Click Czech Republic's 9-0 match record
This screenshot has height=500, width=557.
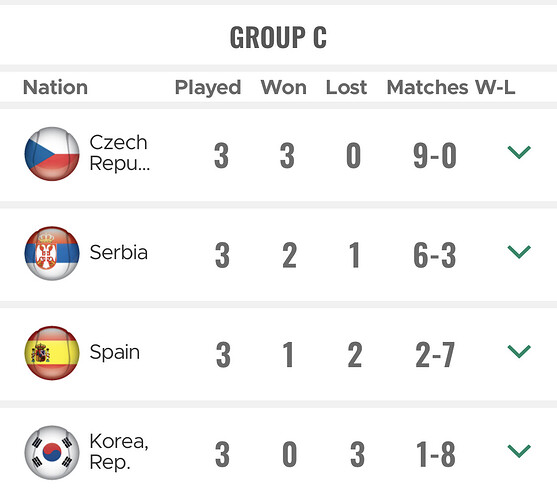[x=435, y=156]
